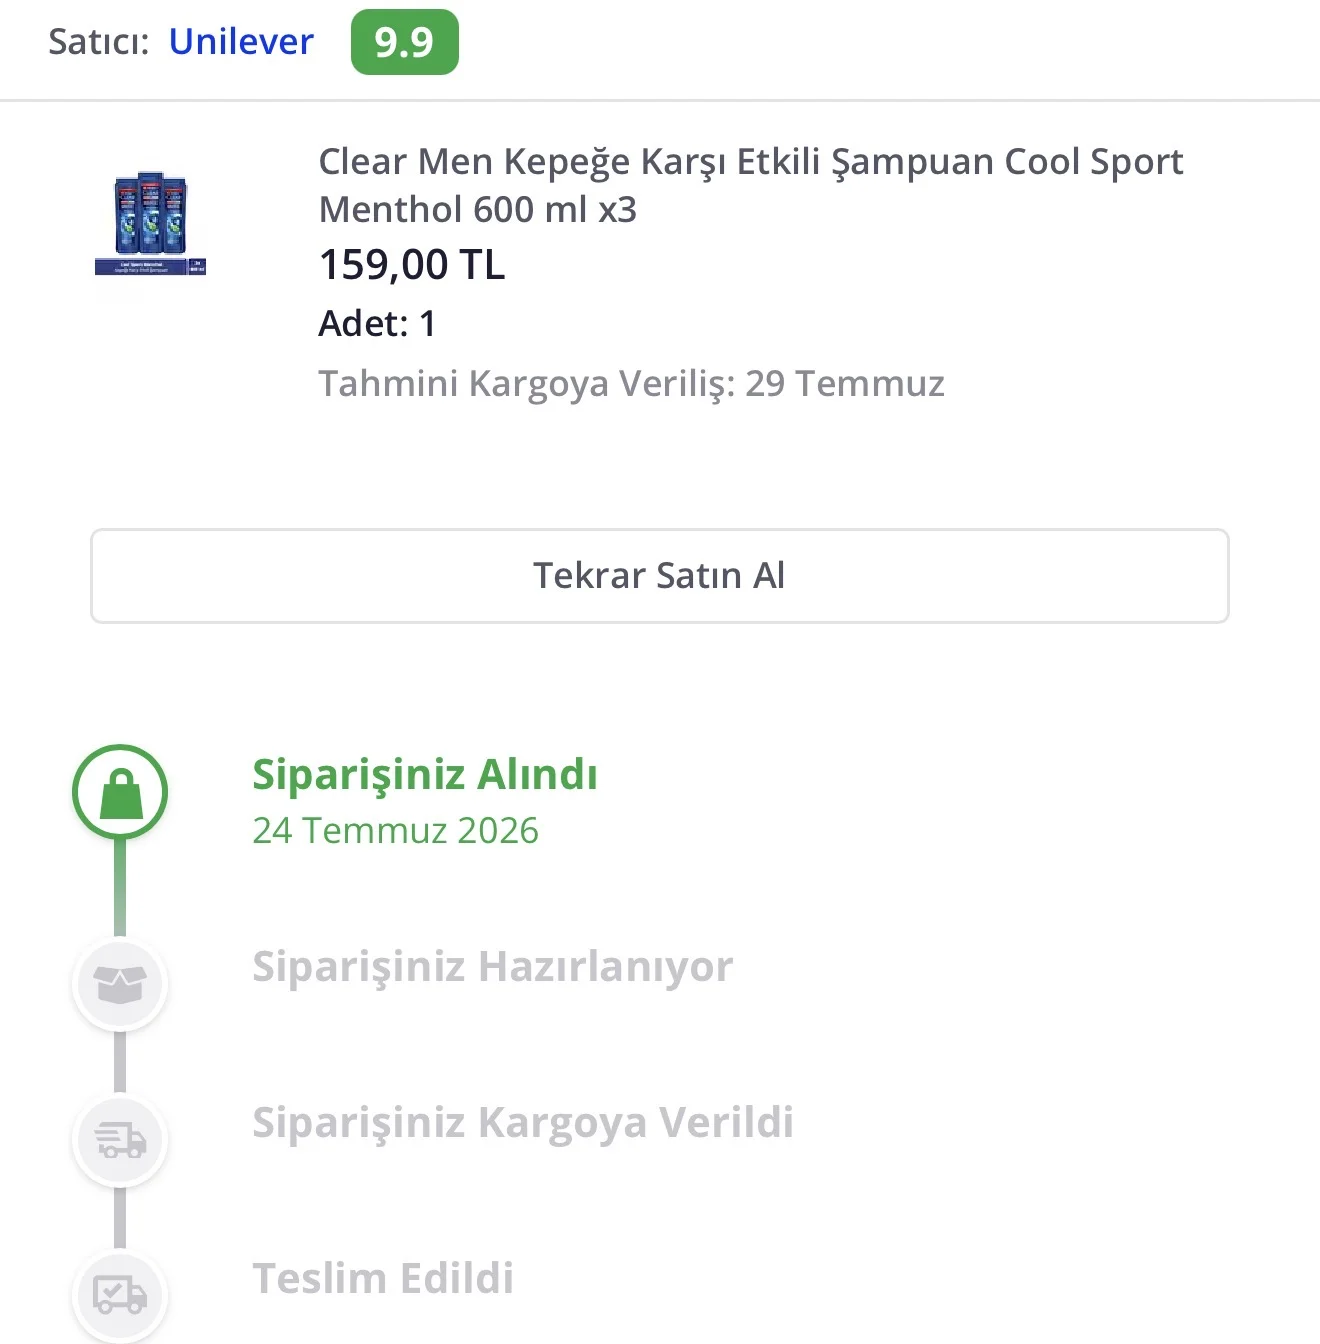The height and width of the screenshot is (1344, 1320).
Task: Tap the Siparişiniz Kargoya Verildi step label
Action: [523, 1122]
